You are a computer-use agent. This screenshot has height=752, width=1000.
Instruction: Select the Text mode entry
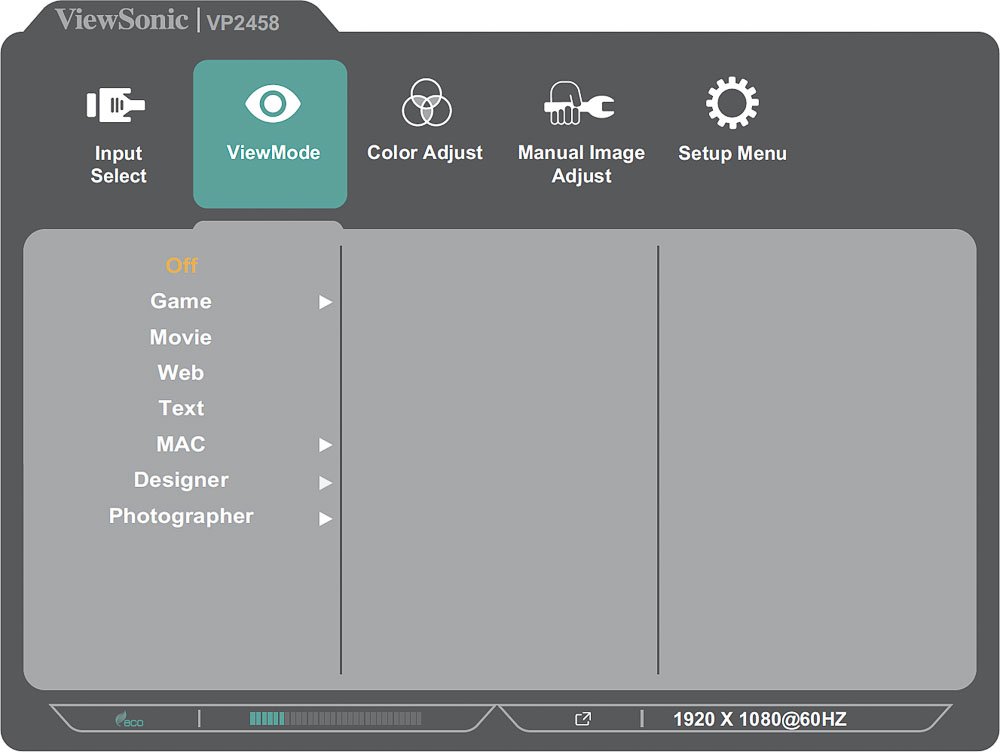tap(181, 409)
